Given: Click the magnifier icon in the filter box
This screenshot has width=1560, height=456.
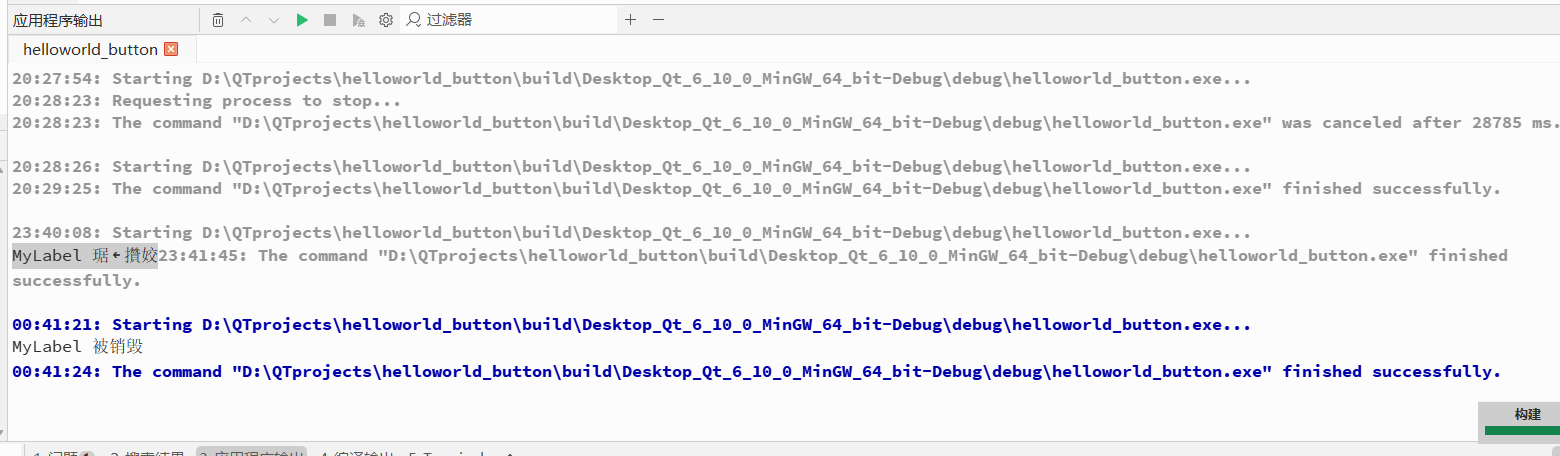Looking at the screenshot, I should pos(414,19).
